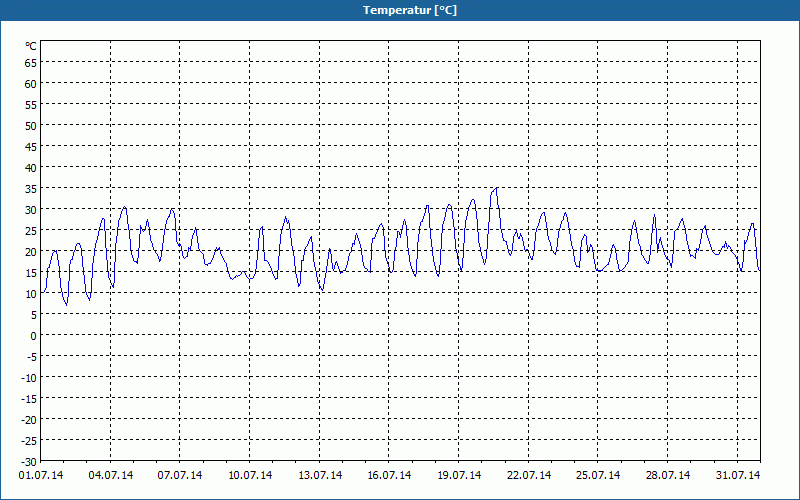Viewport: 800px width, 500px height.
Task: Click the -5 y-axis label
Action: point(31,357)
